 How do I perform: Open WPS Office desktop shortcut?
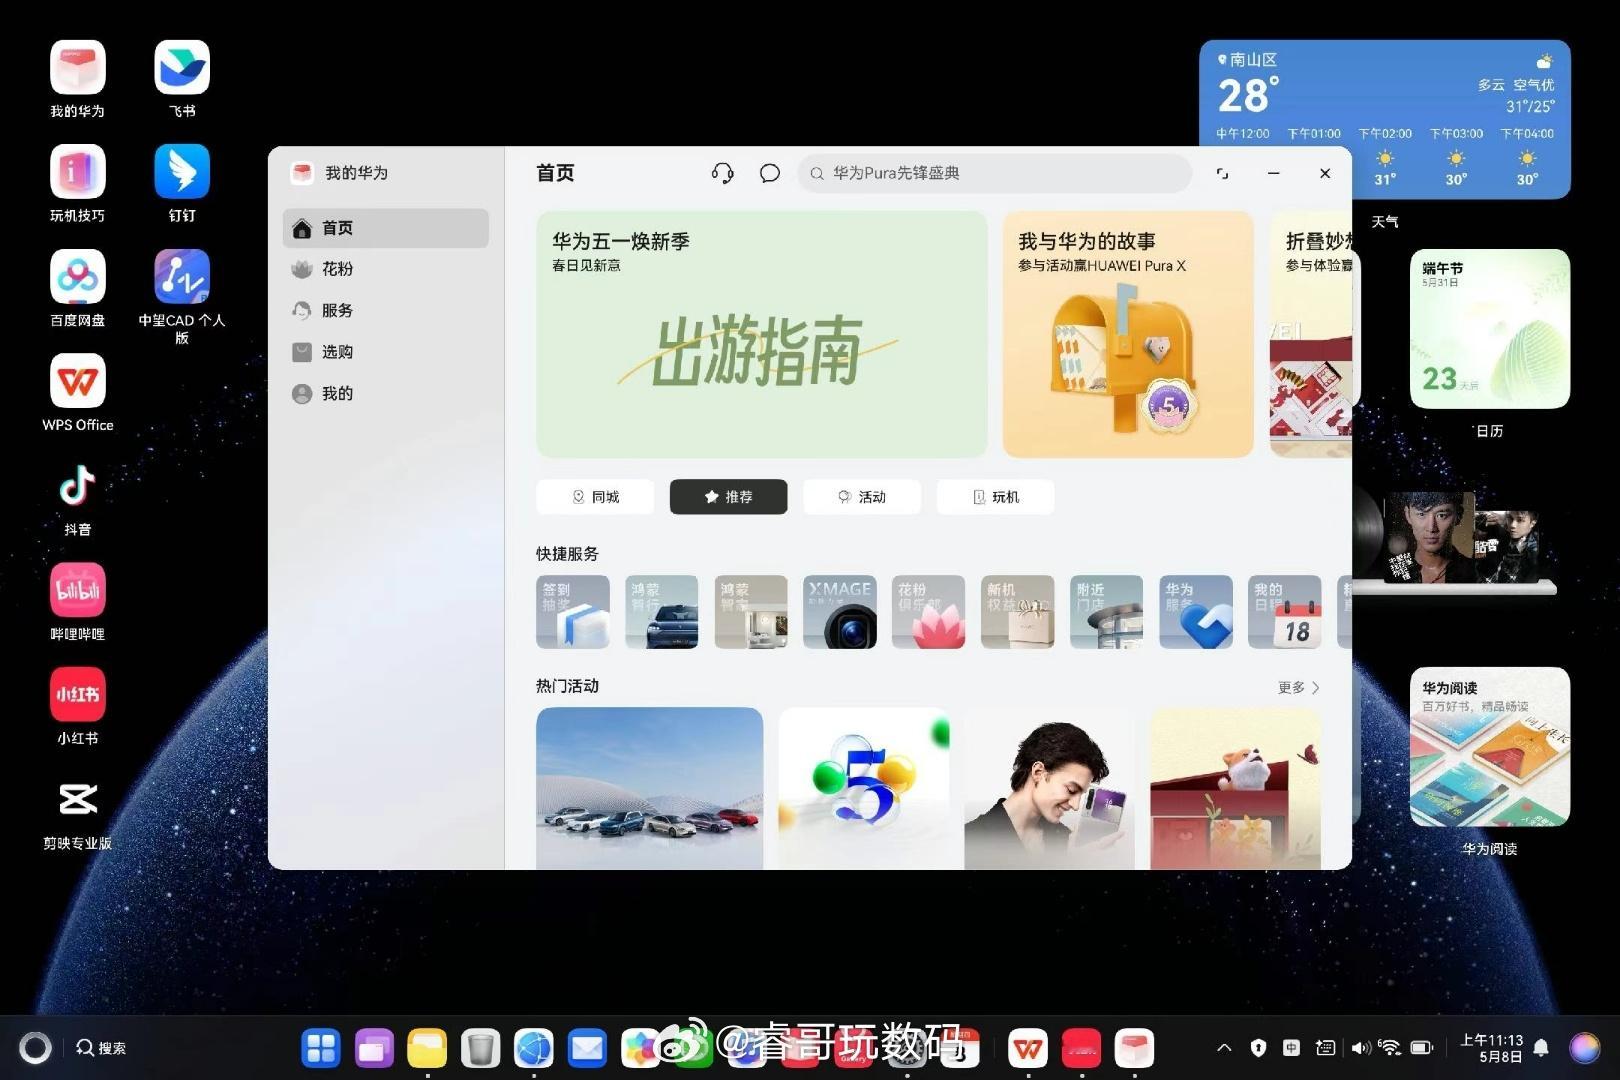pyautogui.click(x=78, y=393)
